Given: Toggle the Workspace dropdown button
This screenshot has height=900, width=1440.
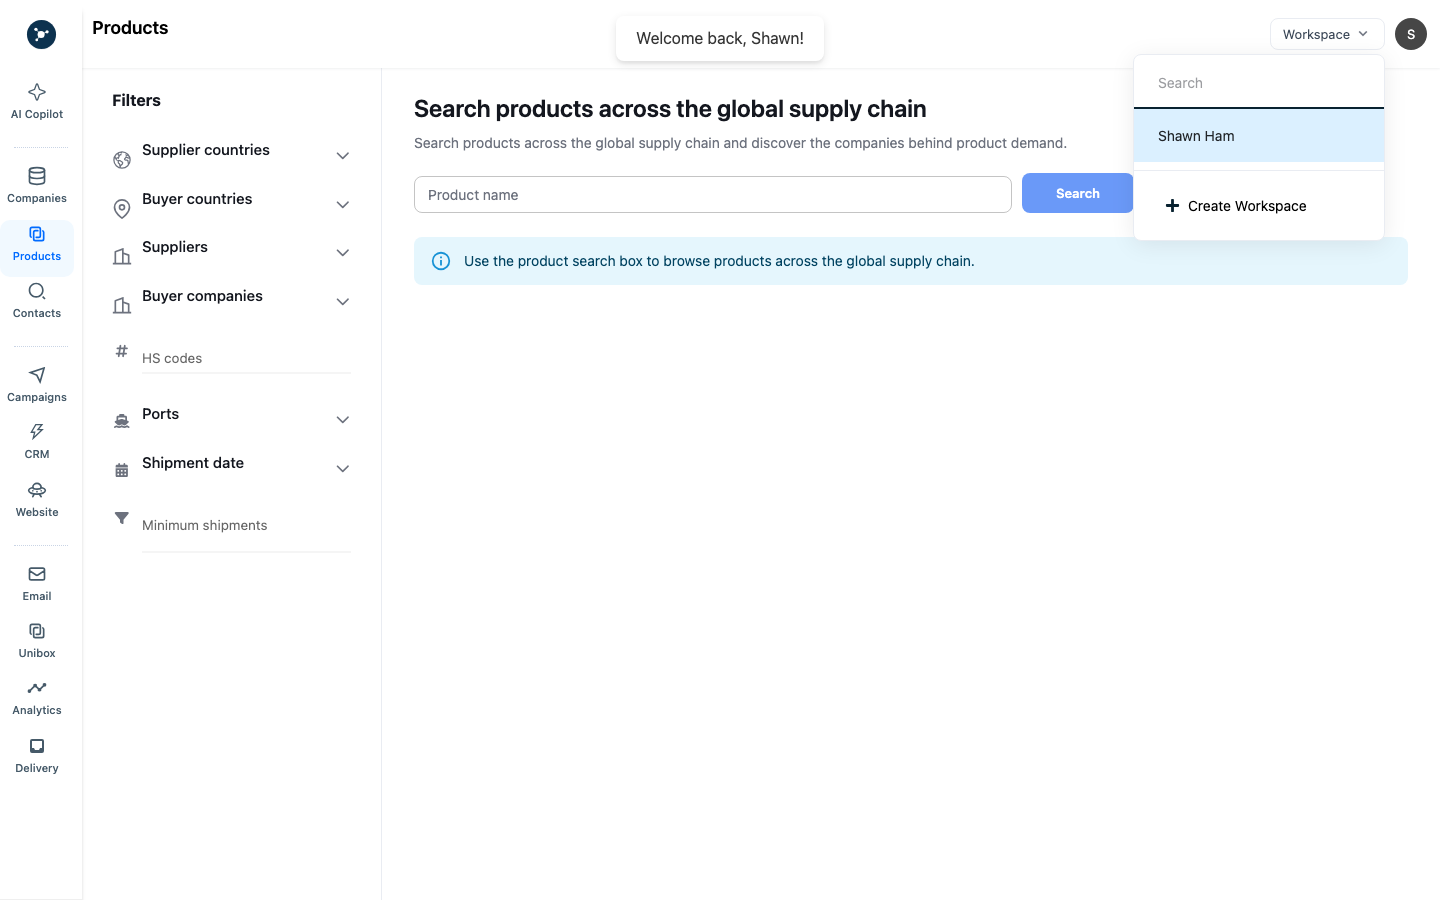Looking at the screenshot, I should (1327, 34).
